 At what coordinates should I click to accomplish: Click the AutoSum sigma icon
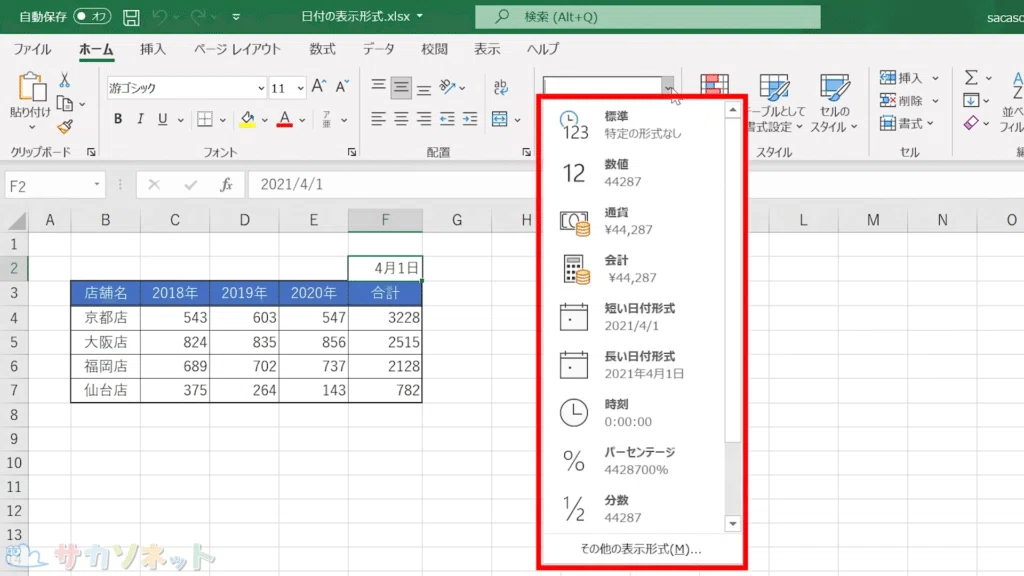tap(971, 78)
